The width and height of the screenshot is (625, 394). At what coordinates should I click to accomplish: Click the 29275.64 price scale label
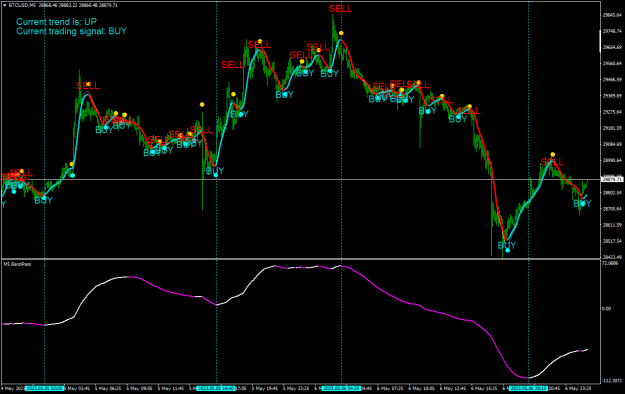coord(612,112)
